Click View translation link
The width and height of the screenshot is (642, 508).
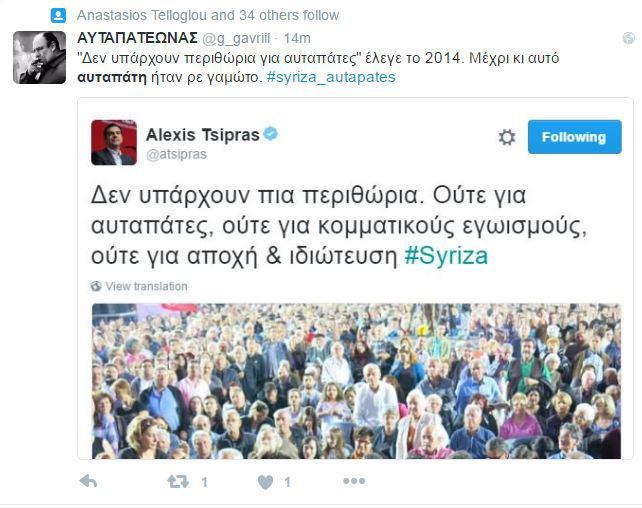(146, 286)
